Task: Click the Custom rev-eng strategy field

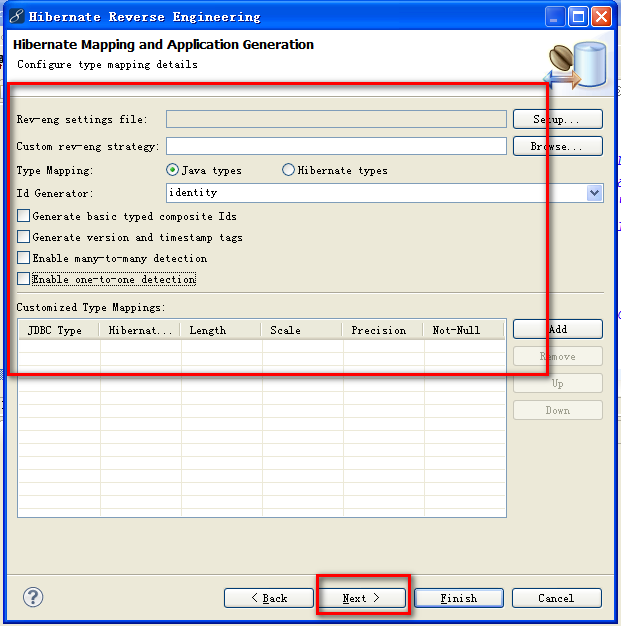Action: tap(336, 146)
